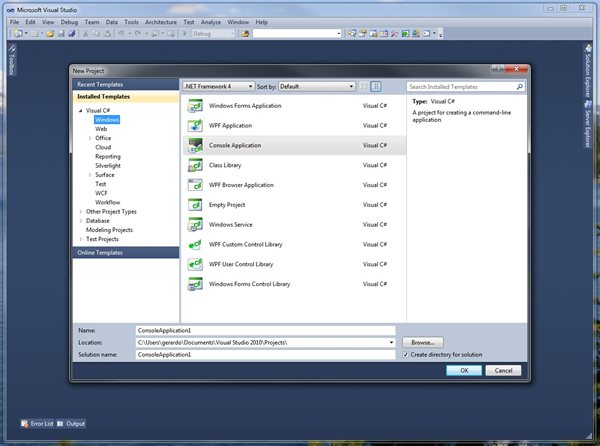Viewport: 600px width, 446px height.
Task: Select Modeling Projects in tree
Action: click(x=109, y=230)
